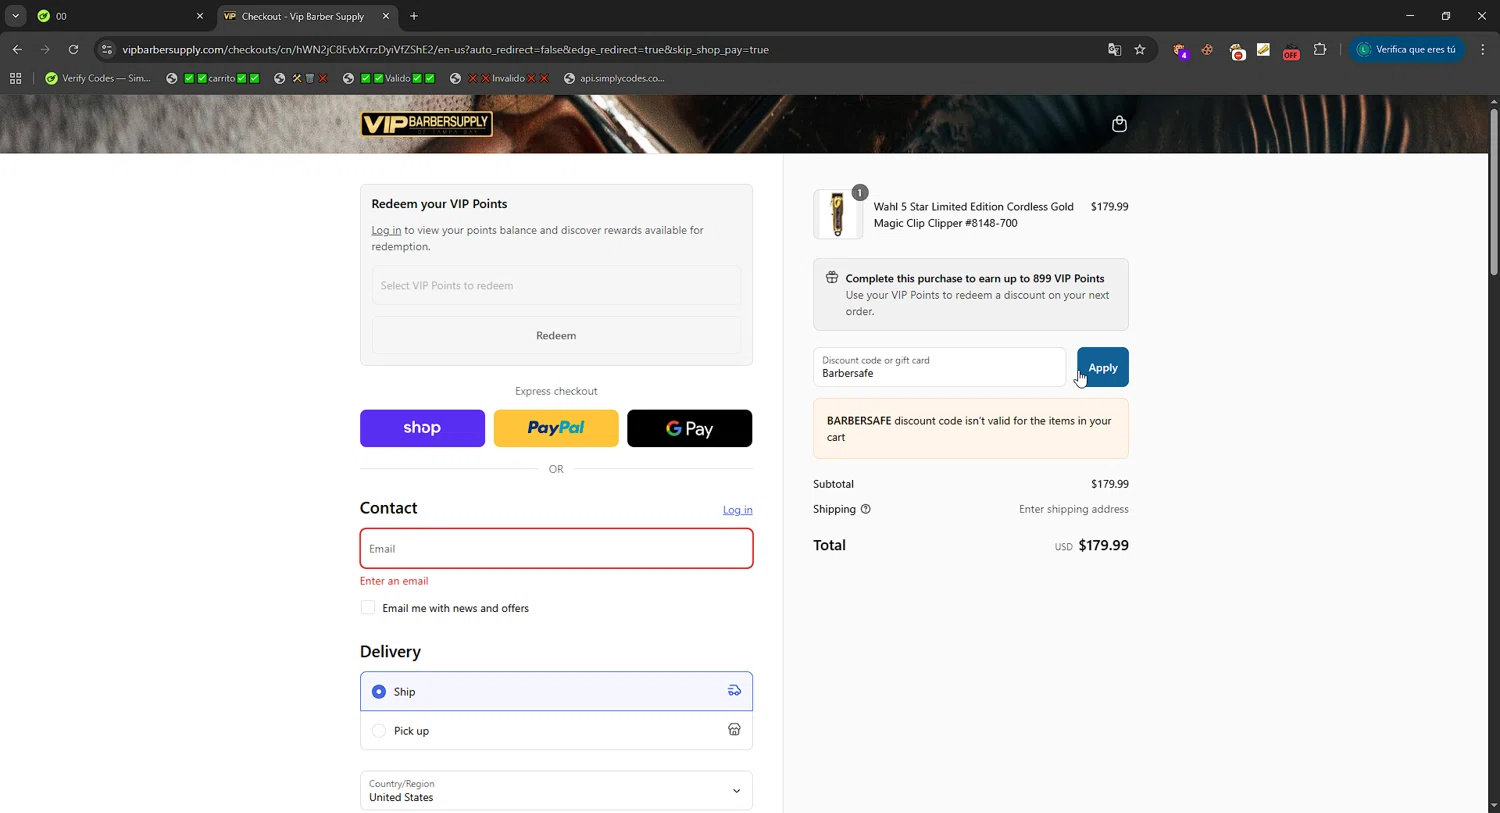Click the Redeem button
Viewport: 1500px width, 813px height.
click(556, 335)
